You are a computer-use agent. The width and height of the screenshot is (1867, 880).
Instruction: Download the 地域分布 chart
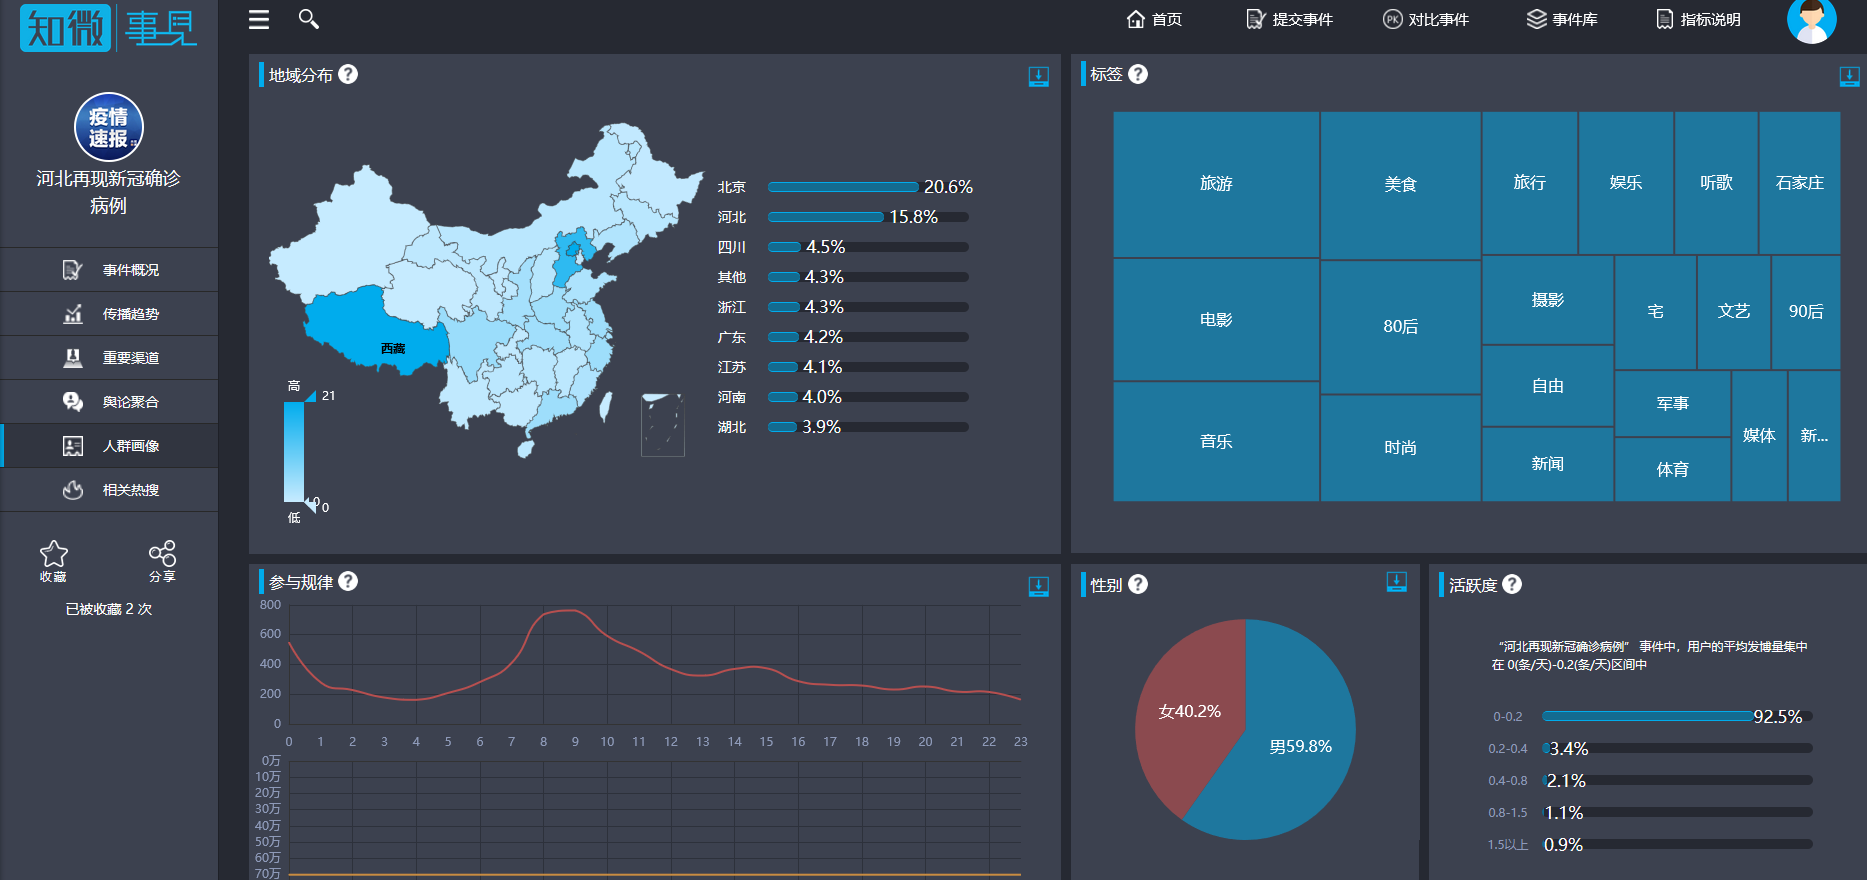pos(1039,77)
